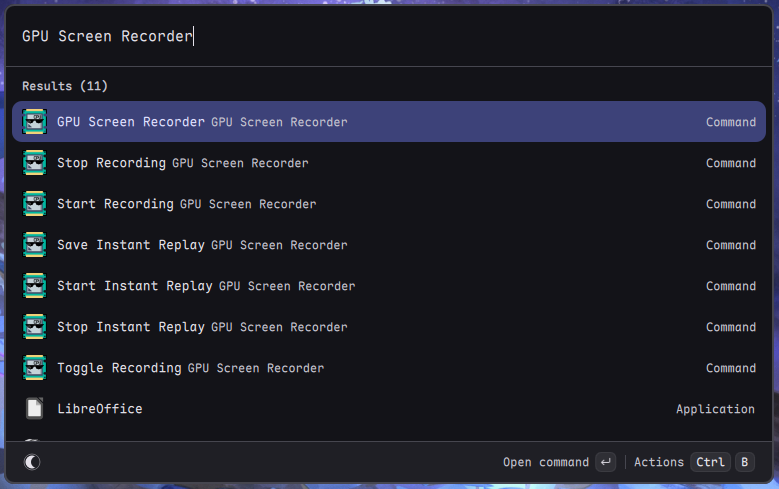Select the Start Recording command
Screen dimensions: 779x489
389,204
